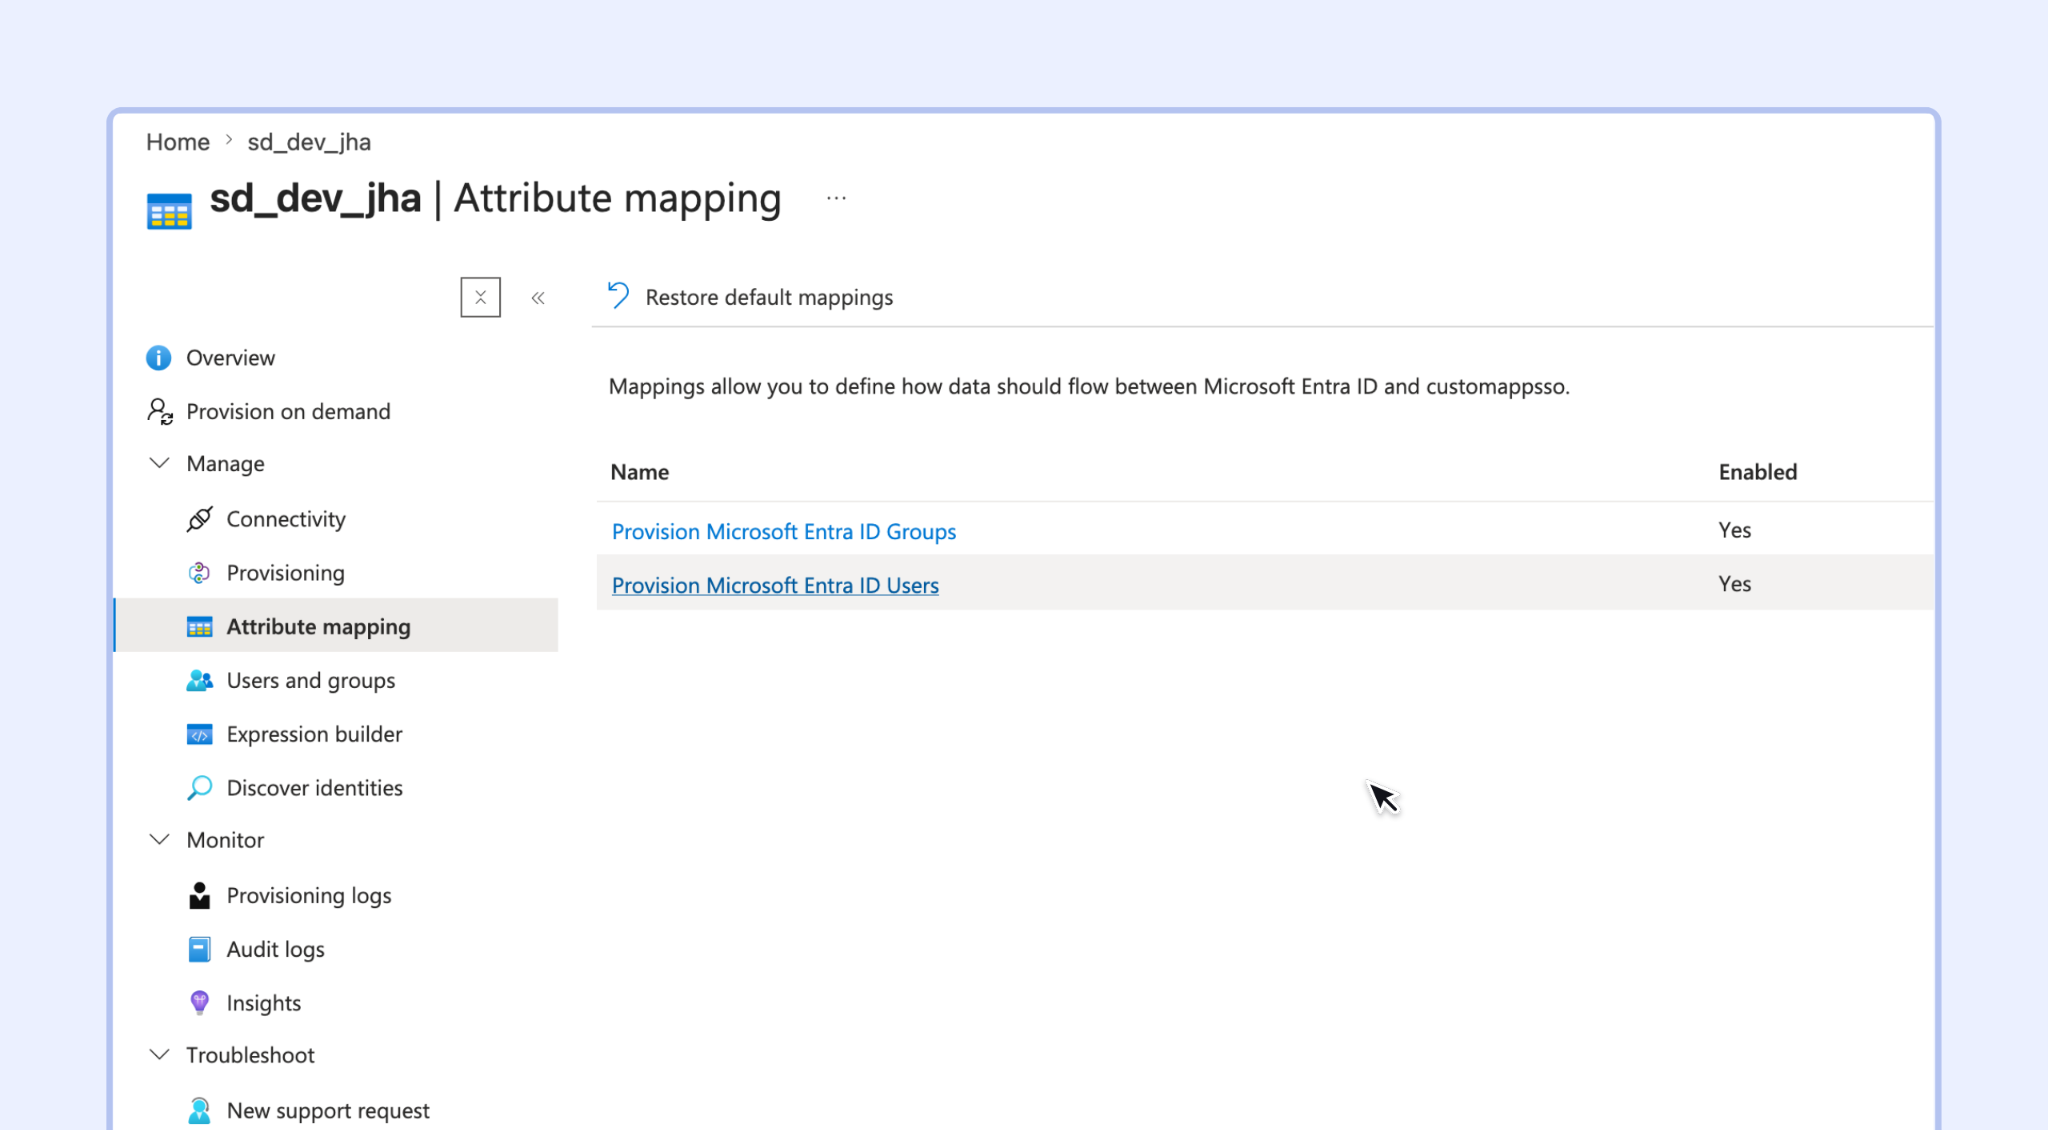Click the Provision on demand user icon
The width and height of the screenshot is (2048, 1130).
(x=160, y=411)
